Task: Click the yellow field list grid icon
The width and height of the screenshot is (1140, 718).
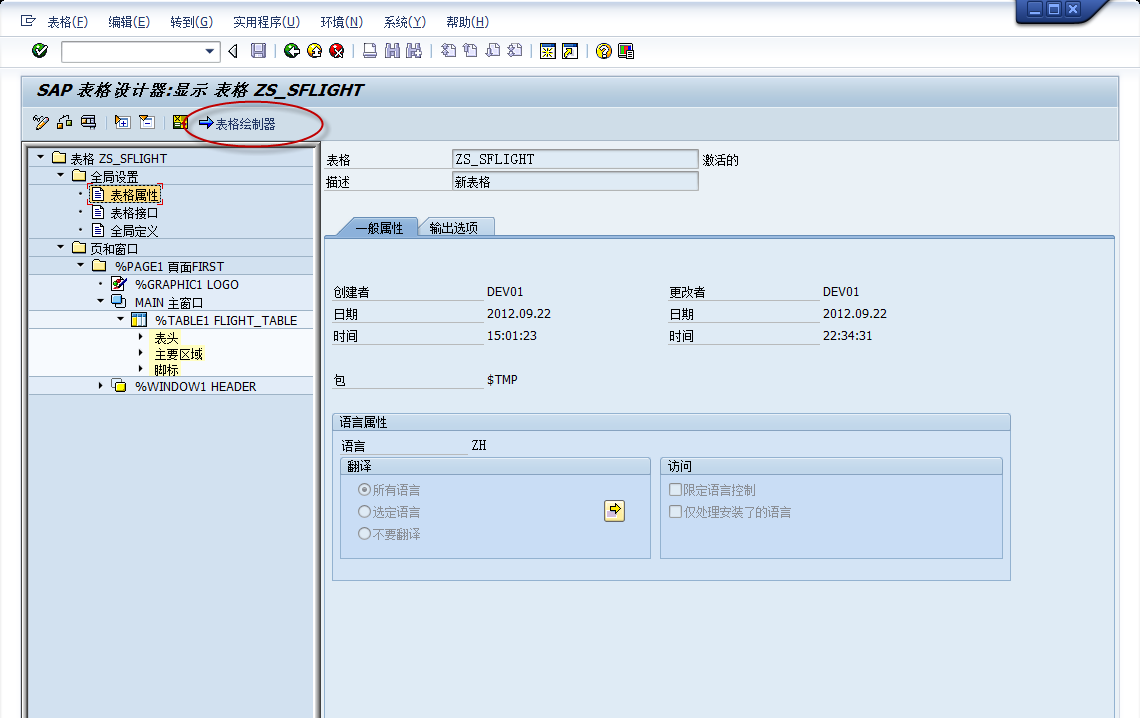Action: [x=180, y=122]
